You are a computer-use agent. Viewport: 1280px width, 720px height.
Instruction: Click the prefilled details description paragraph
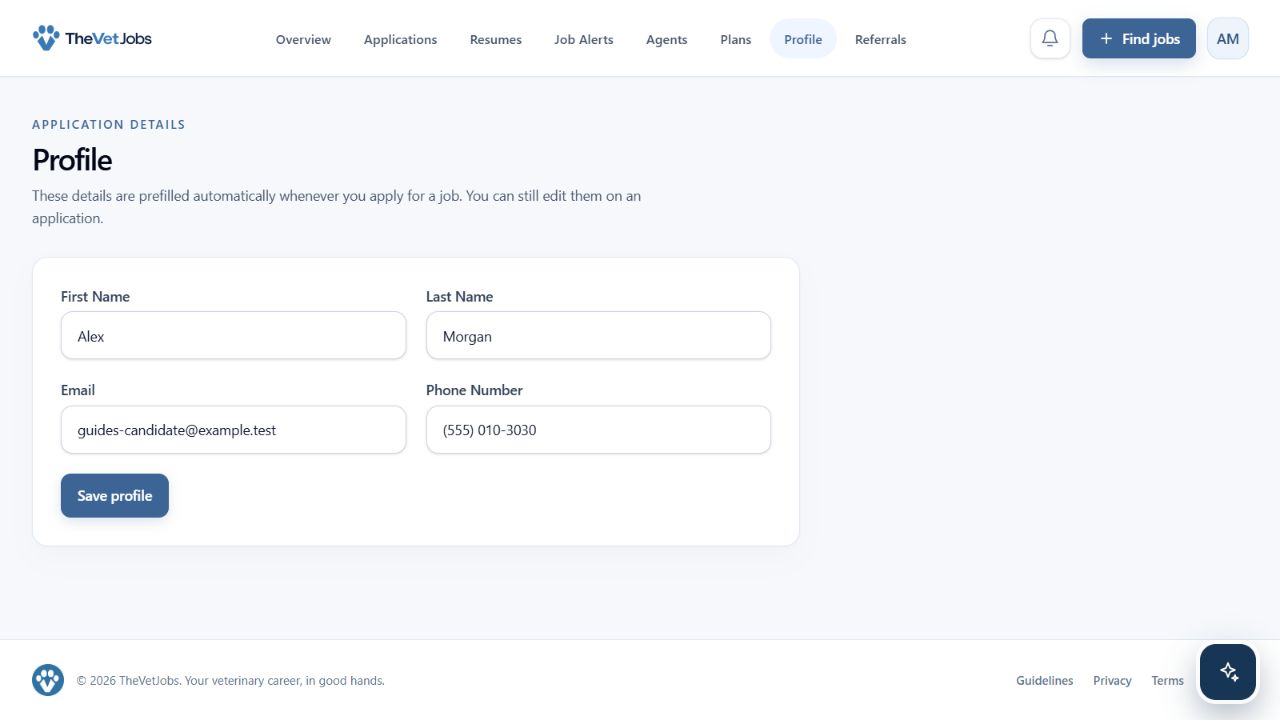(336, 207)
